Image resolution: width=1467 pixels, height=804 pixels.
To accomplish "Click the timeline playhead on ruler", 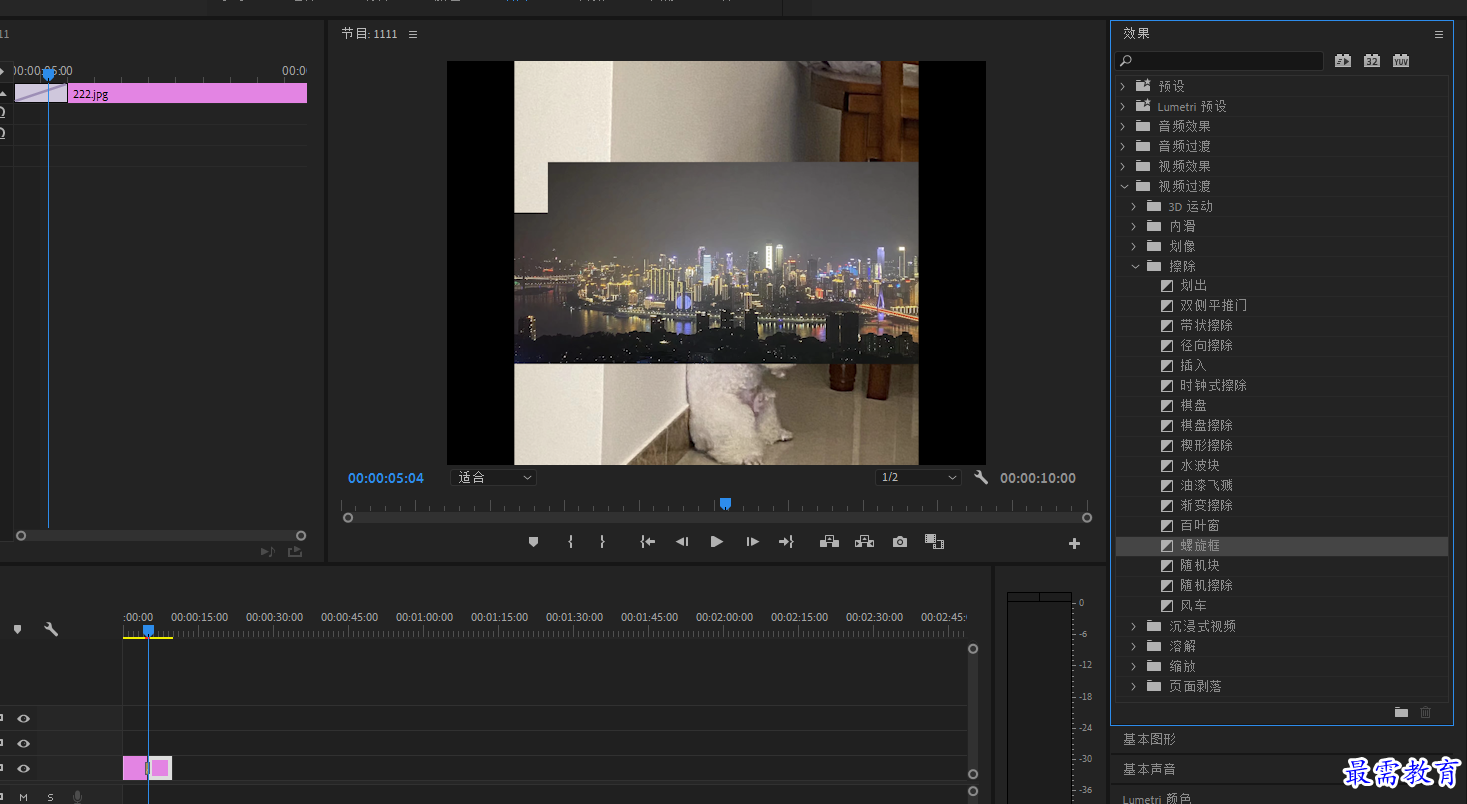I will point(148,630).
